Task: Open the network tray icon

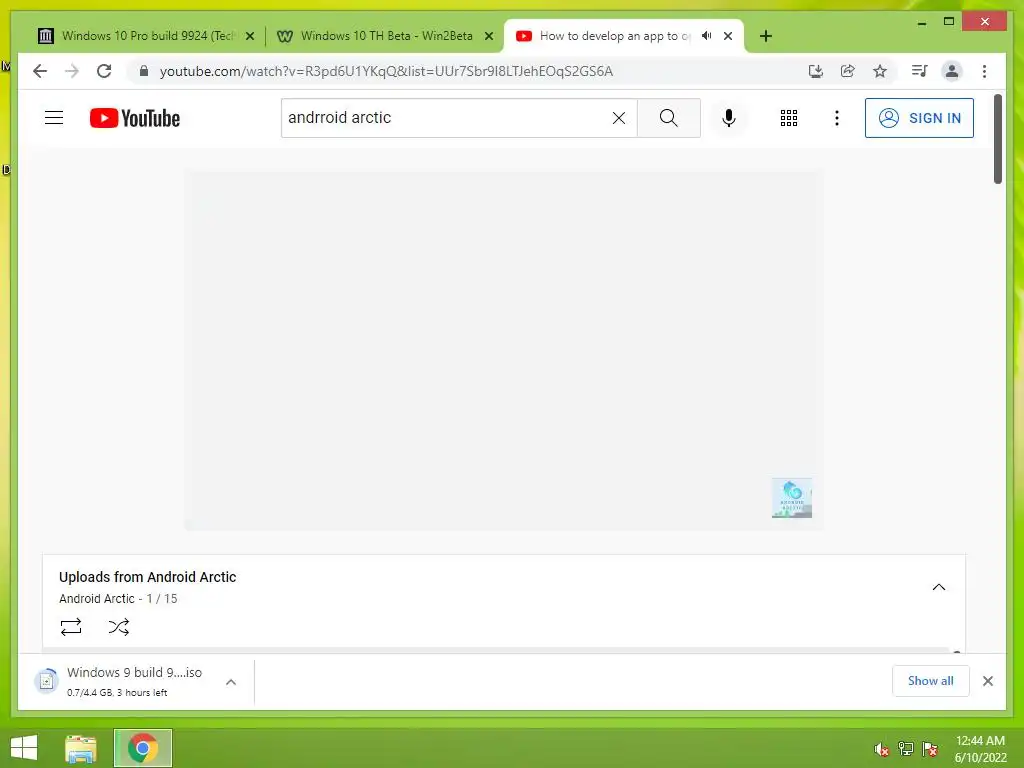Action: tap(906, 749)
